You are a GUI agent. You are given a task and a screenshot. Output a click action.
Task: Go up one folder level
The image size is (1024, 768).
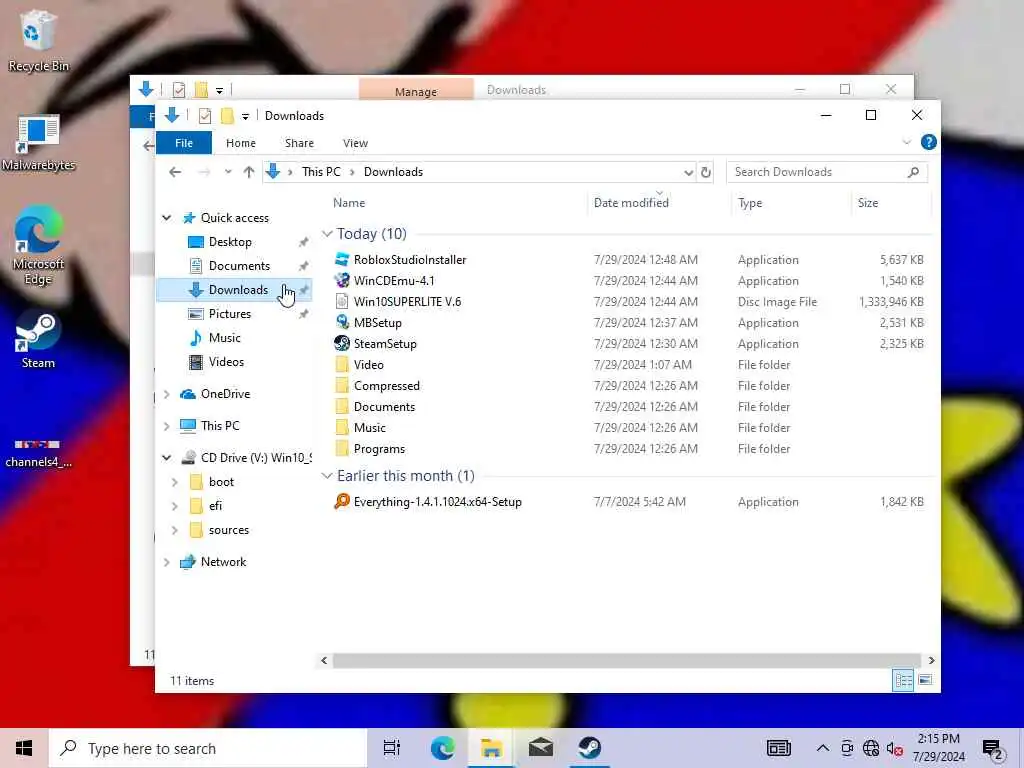(x=249, y=172)
